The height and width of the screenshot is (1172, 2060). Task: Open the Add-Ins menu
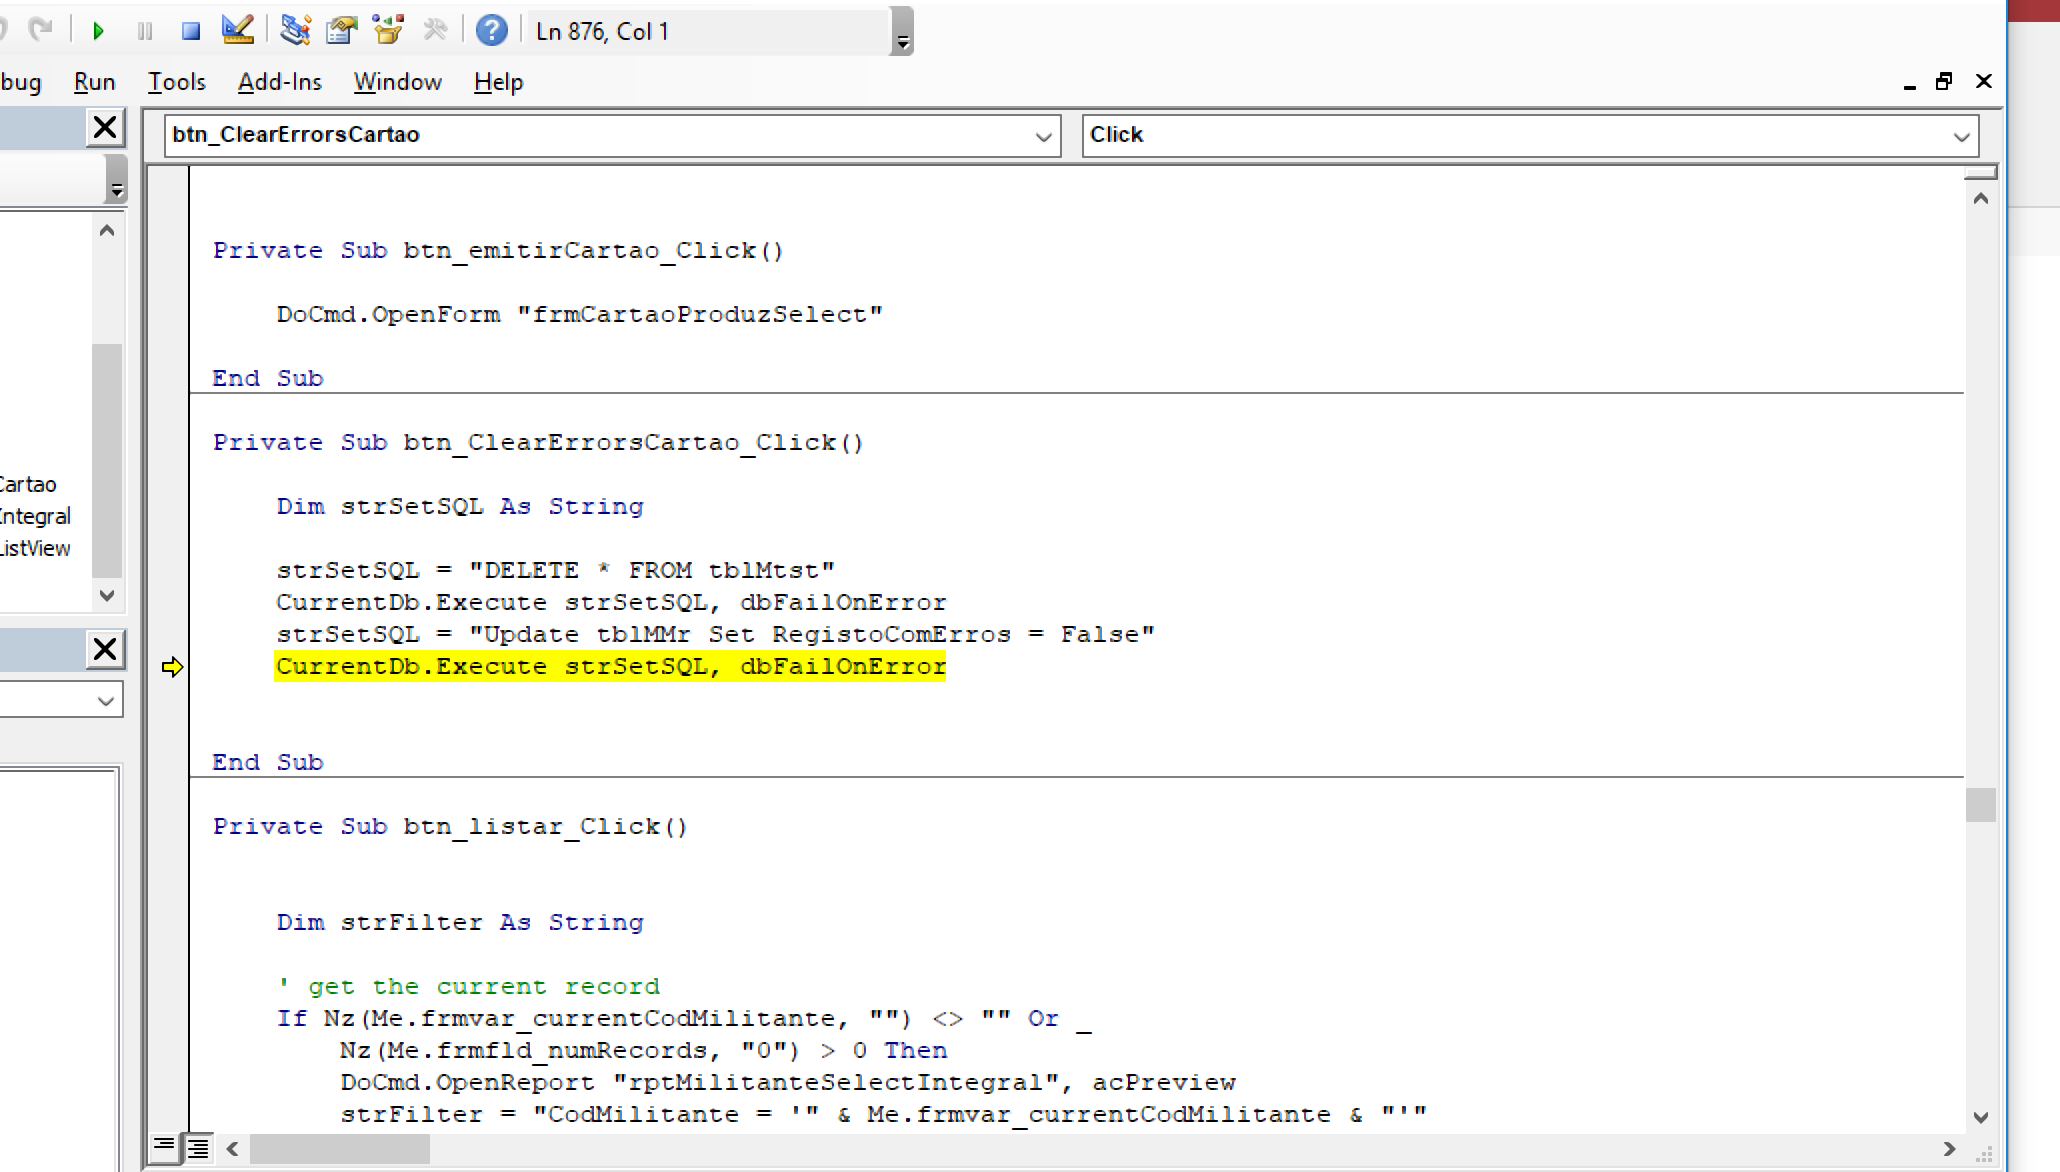[x=279, y=82]
